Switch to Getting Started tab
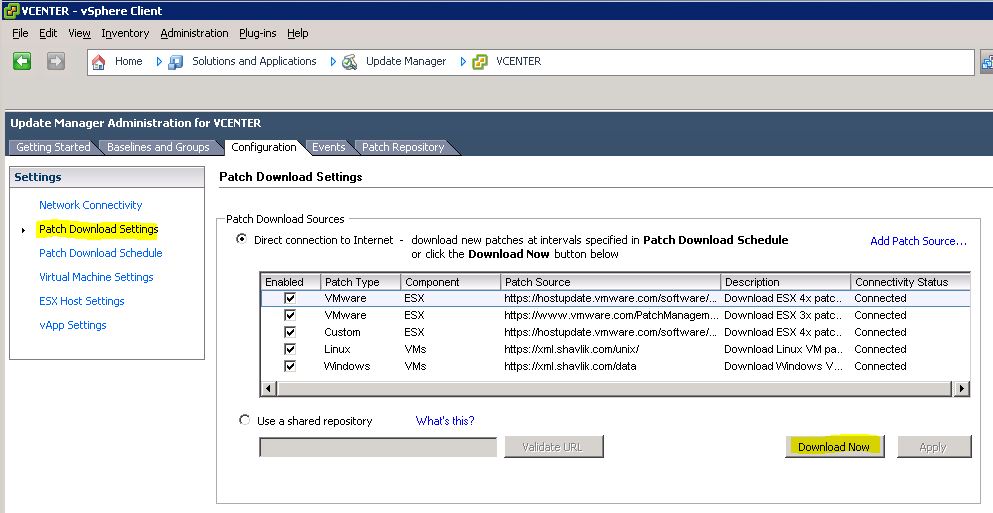Screen dimensions: 993x513 pyautogui.click(x=53, y=147)
